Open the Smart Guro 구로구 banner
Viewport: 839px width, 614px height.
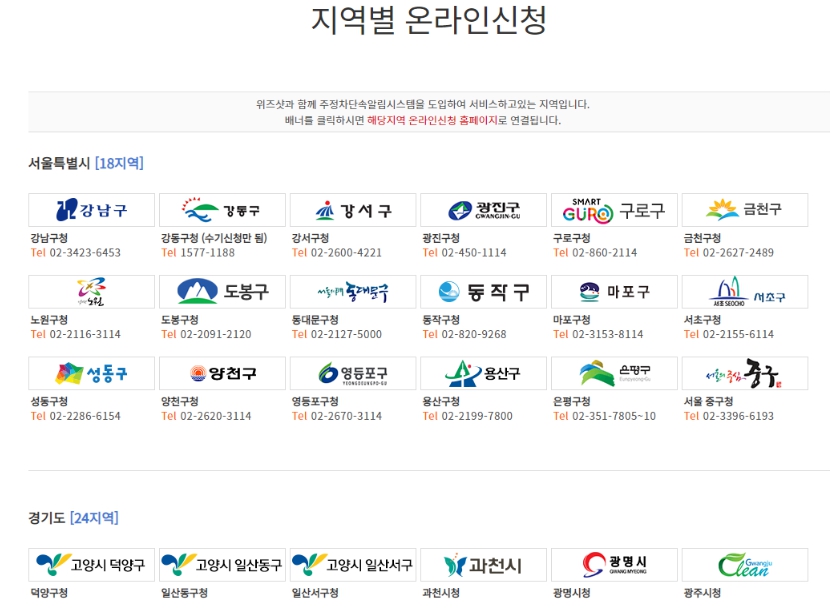[x=614, y=210]
